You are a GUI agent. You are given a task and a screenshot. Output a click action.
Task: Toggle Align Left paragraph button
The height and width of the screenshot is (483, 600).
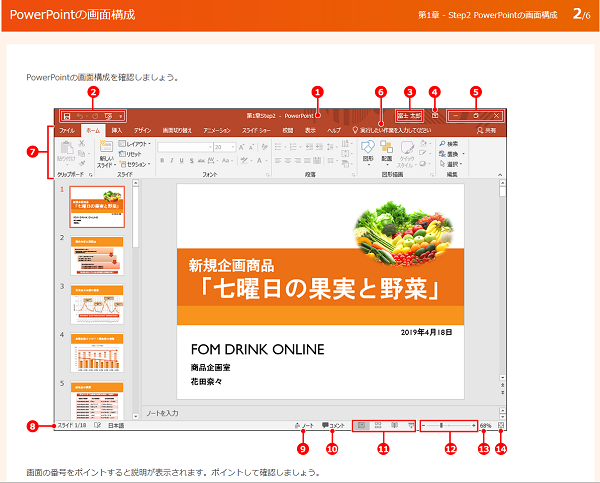pyautogui.click(x=278, y=161)
